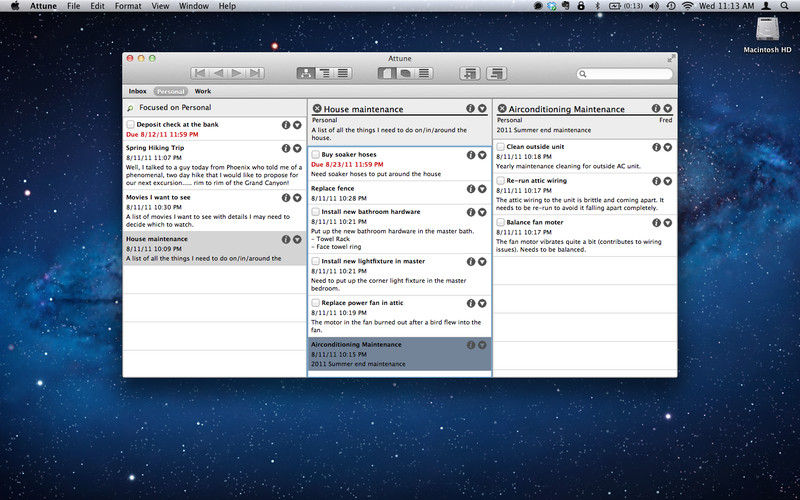This screenshot has width=800, height=500.
Task: Show info for Balance fan moter
Action: point(656,223)
